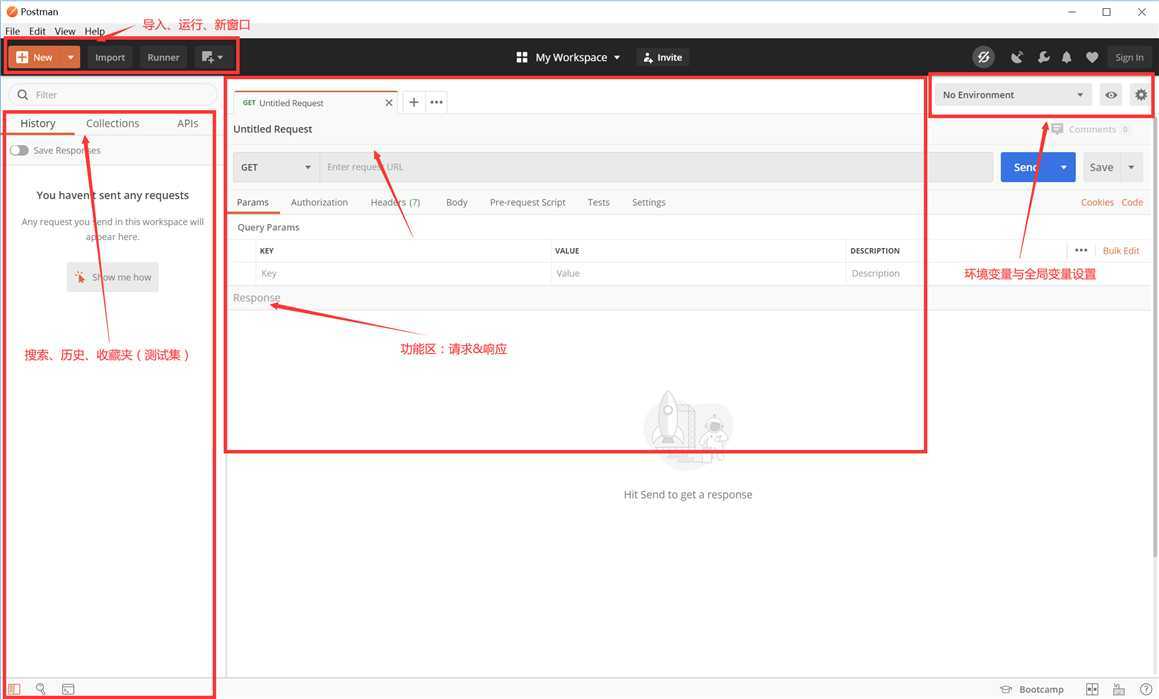The image size is (1159, 699).
Task: Switch to the History sidebar tab
Action: (x=38, y=123)
